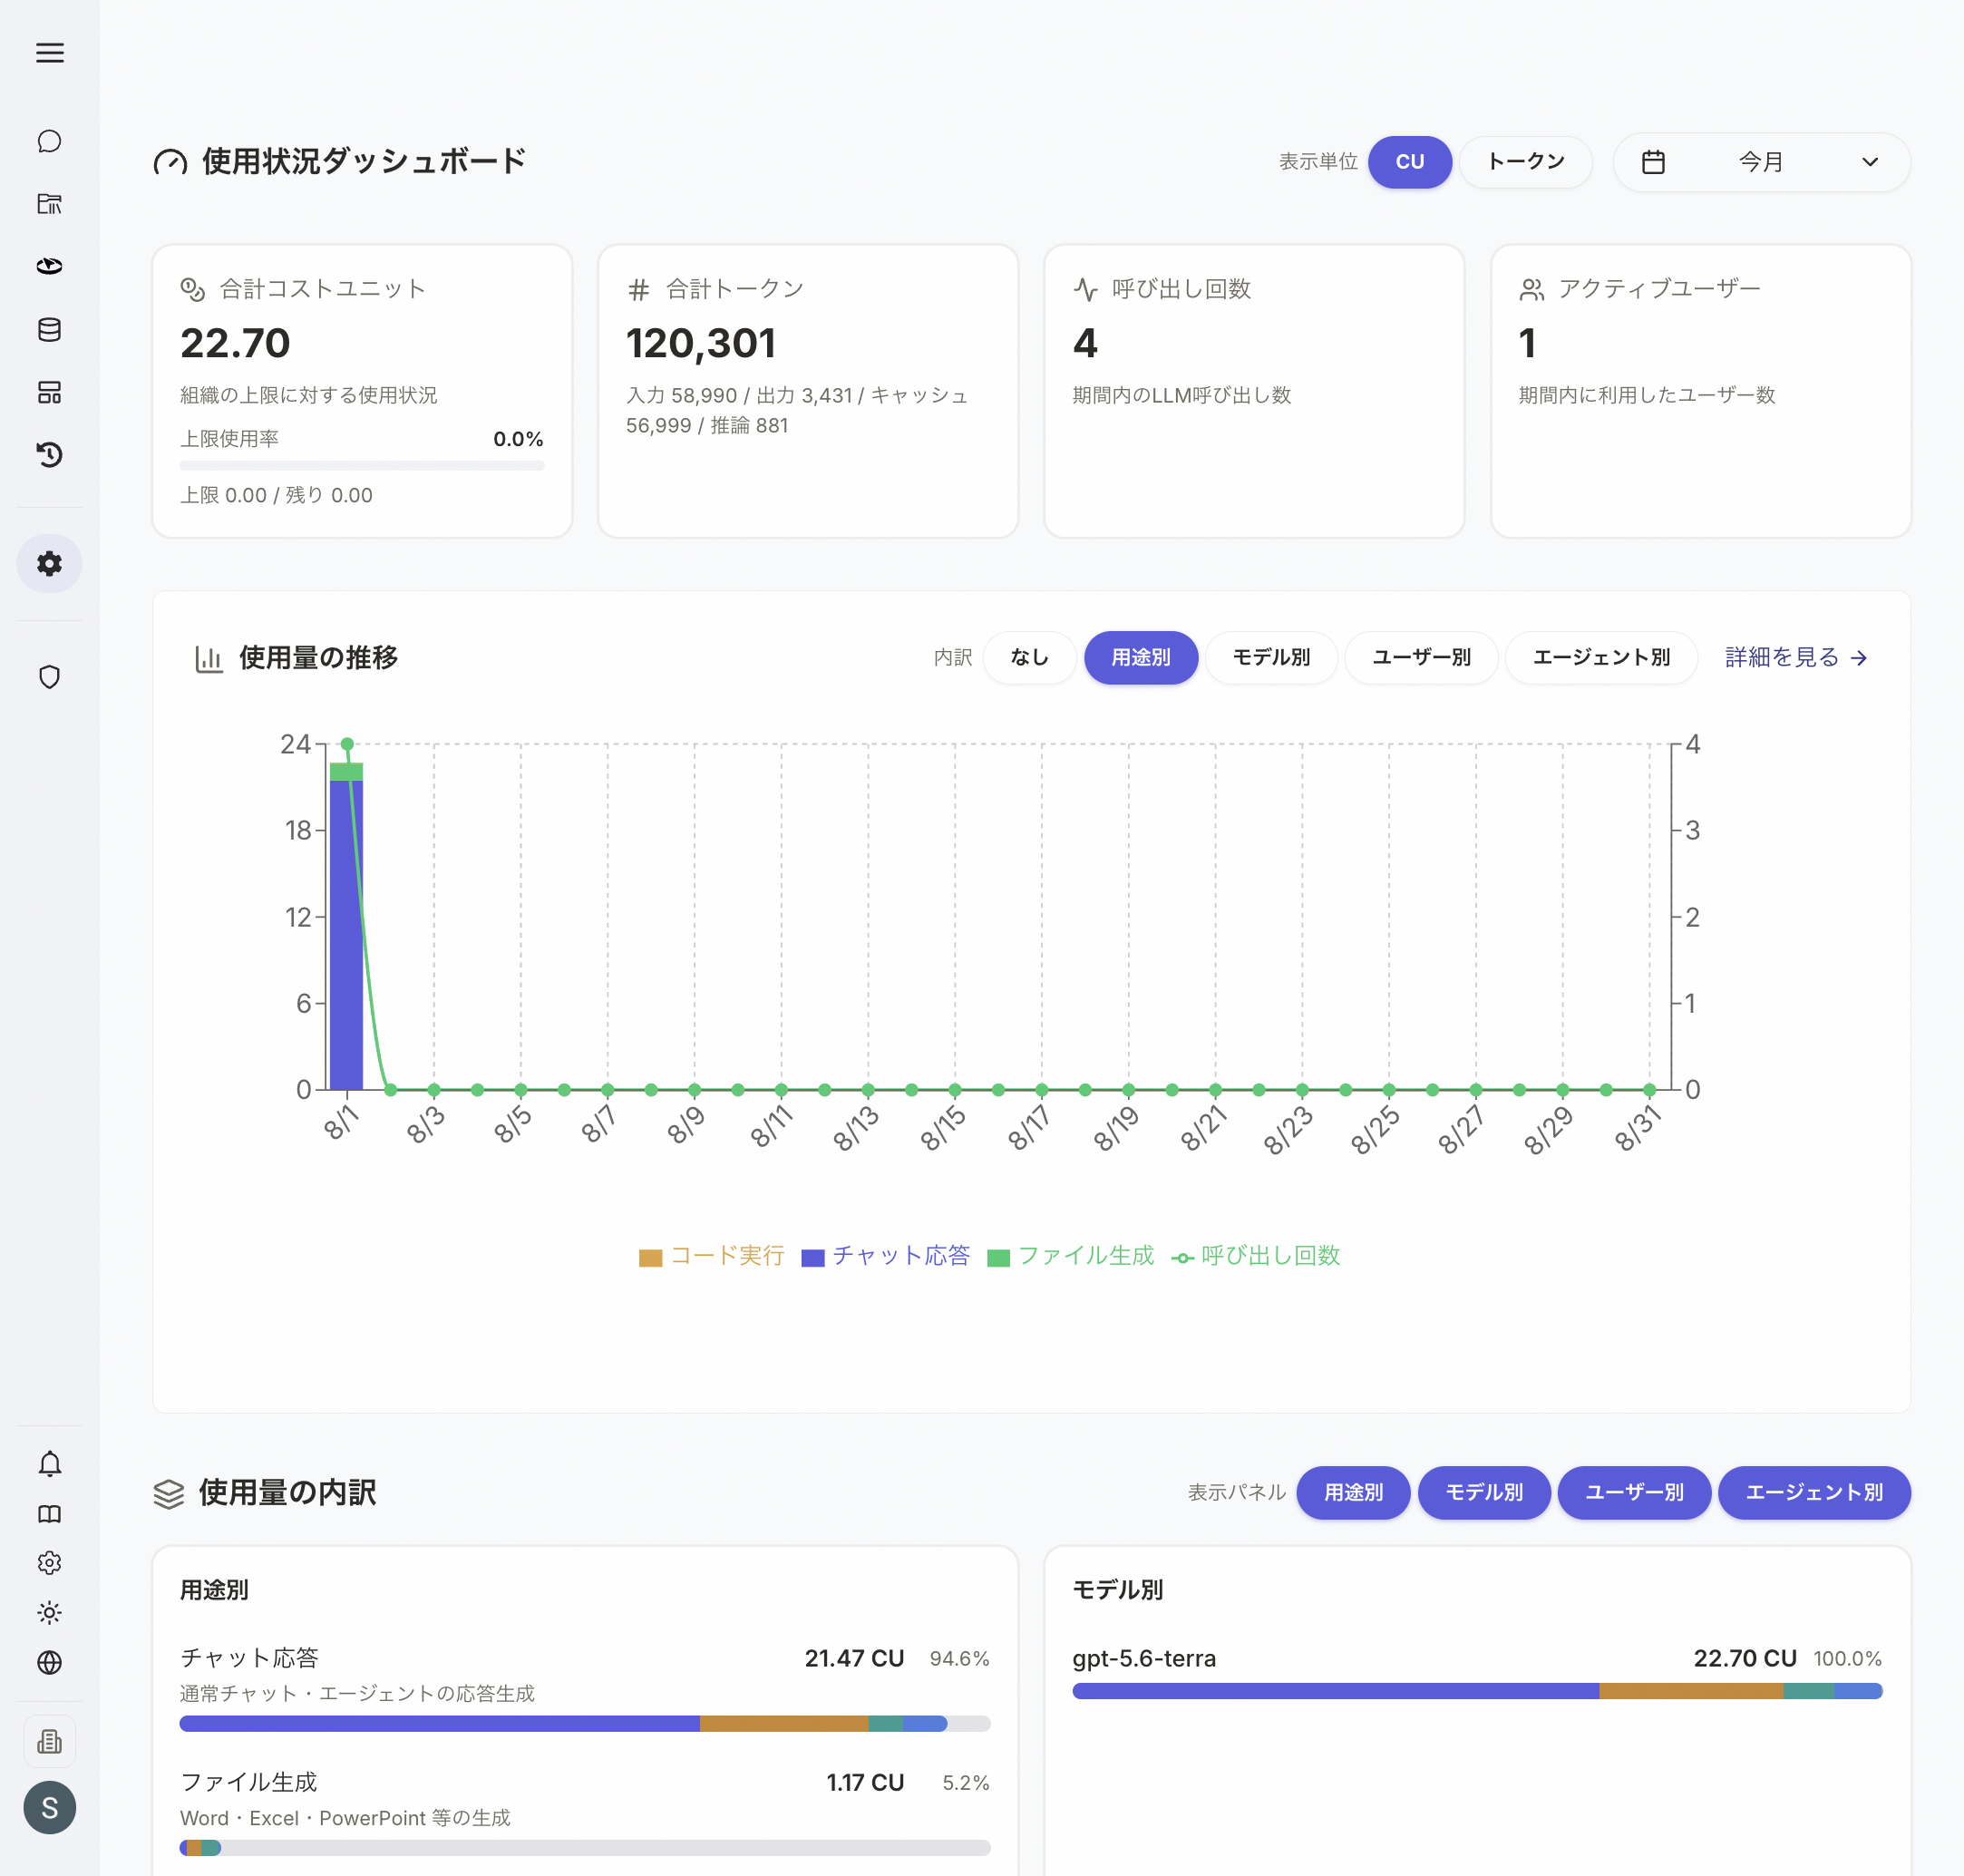Click the 呼び出し回数 legend entry
This screenshot has height=1876, width=1964.
tap(1256, 1256)
